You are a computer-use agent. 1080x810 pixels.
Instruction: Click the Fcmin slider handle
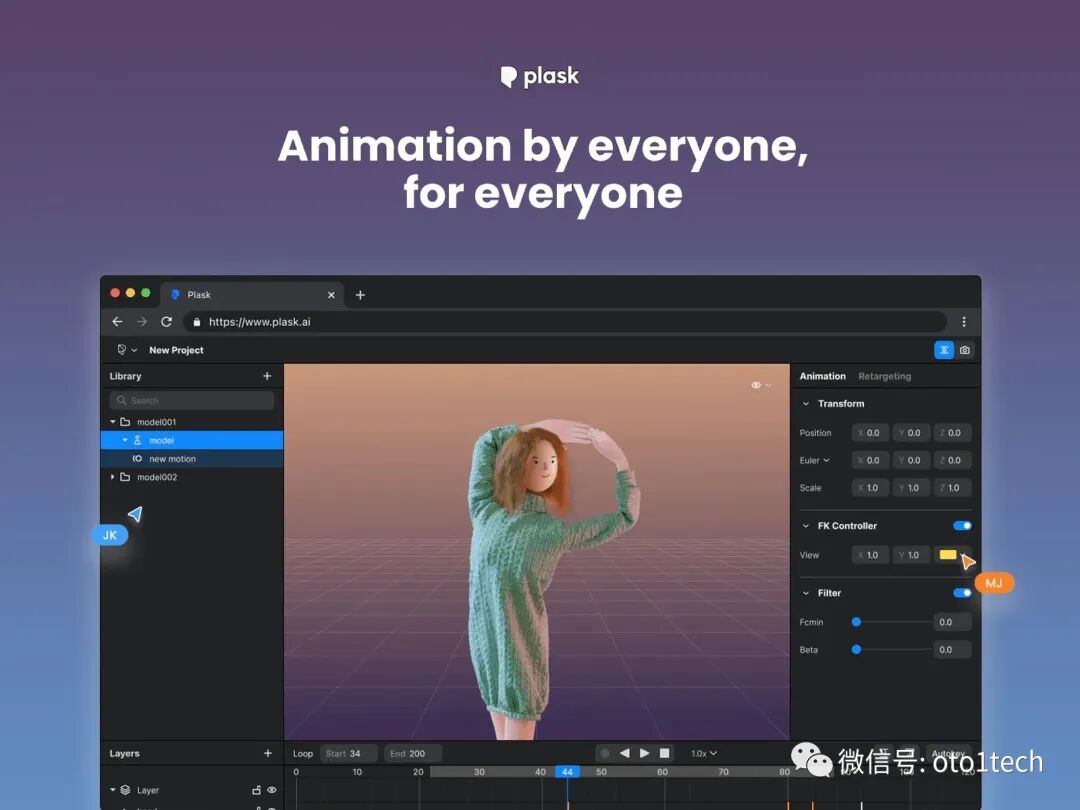tap(856, 622)
